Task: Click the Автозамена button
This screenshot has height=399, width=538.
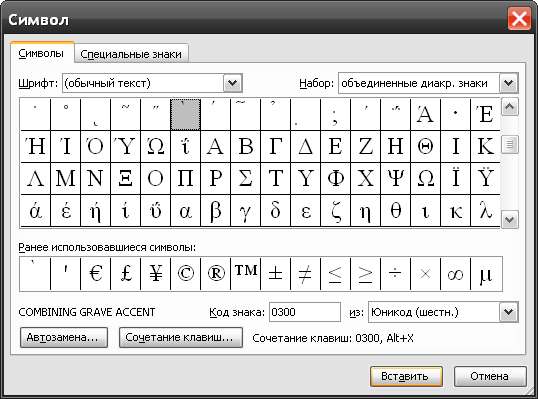Action: pos(64,338)
